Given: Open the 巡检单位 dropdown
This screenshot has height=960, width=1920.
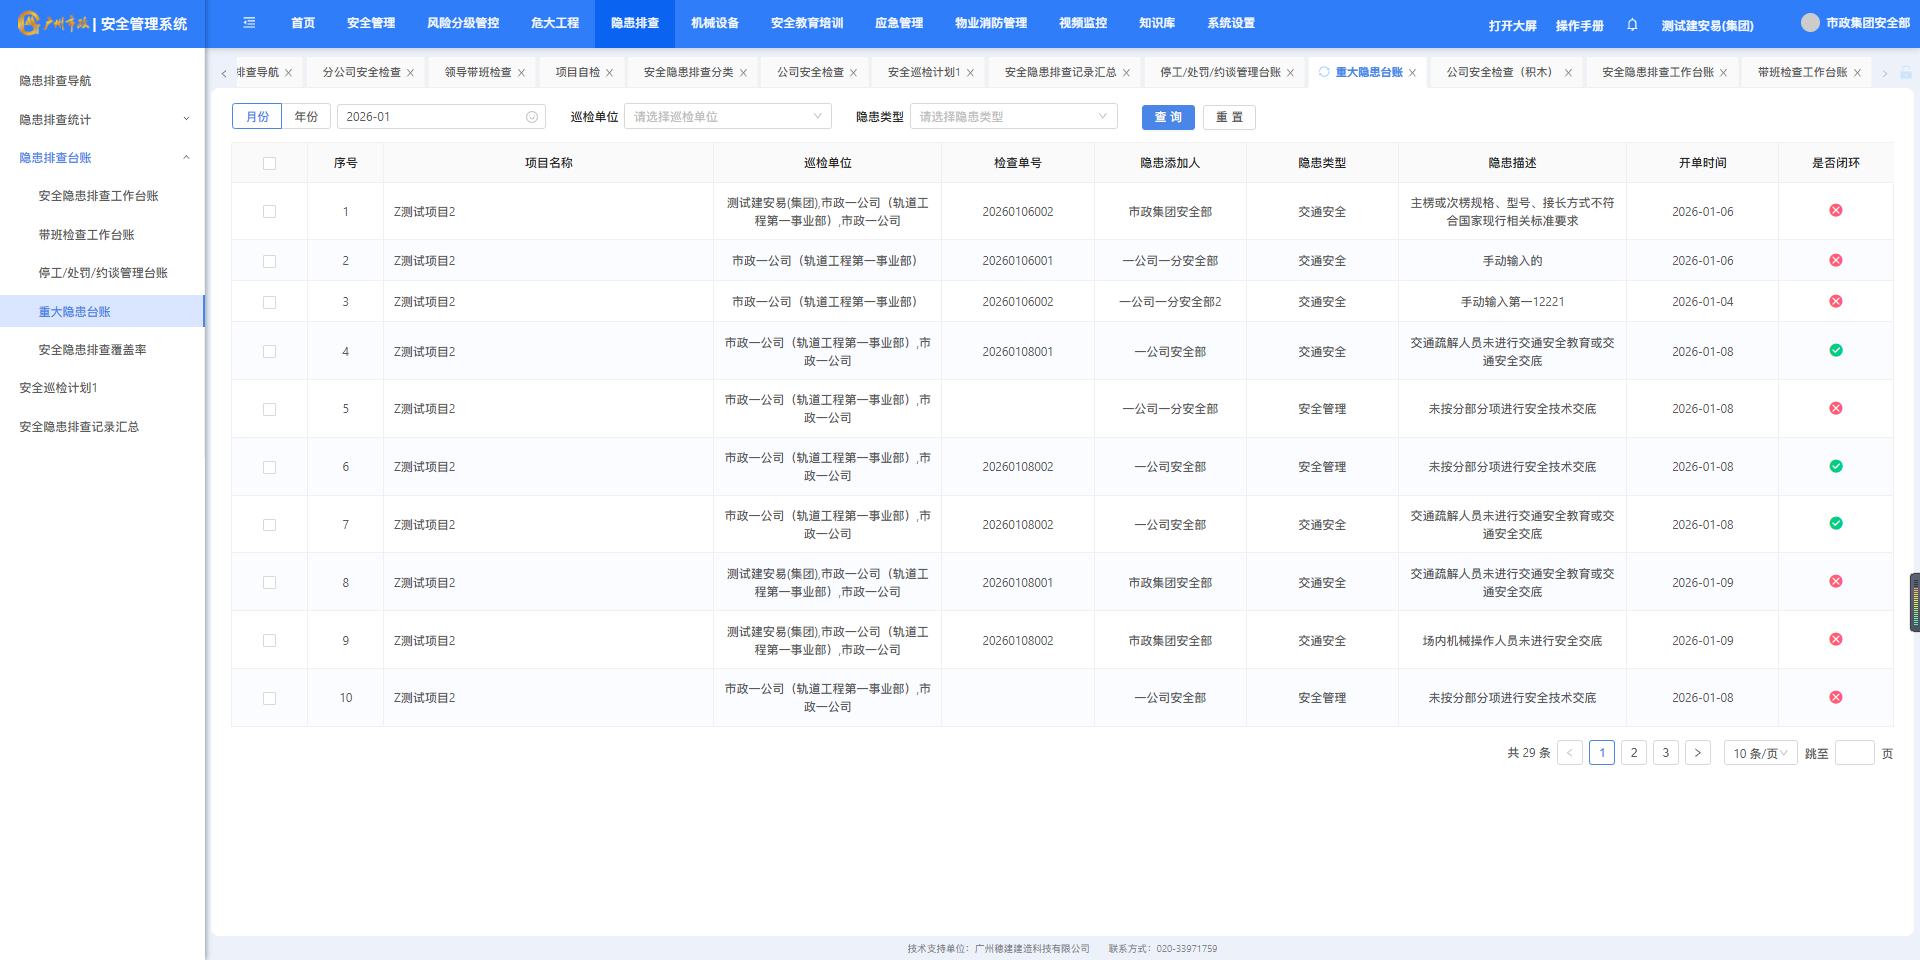Looking at the screenshot, I should (727, 117).
